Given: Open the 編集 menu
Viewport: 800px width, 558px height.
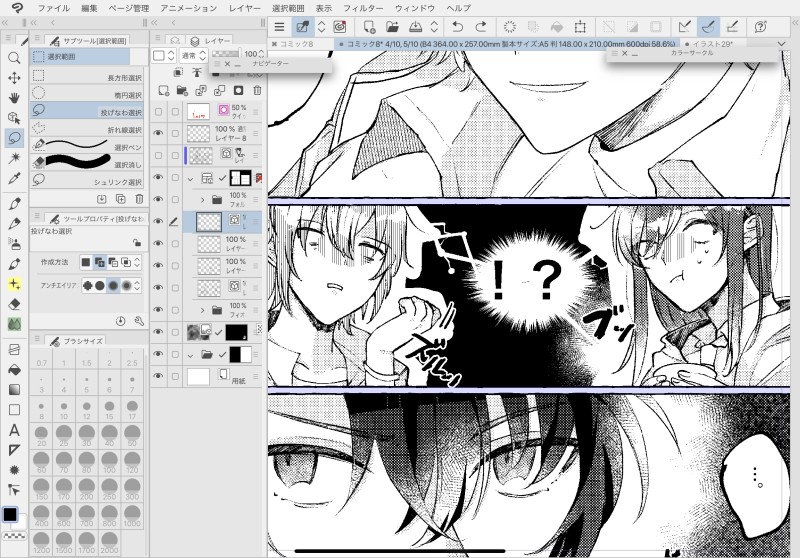Looking at the screenshot, I should 89,8.
